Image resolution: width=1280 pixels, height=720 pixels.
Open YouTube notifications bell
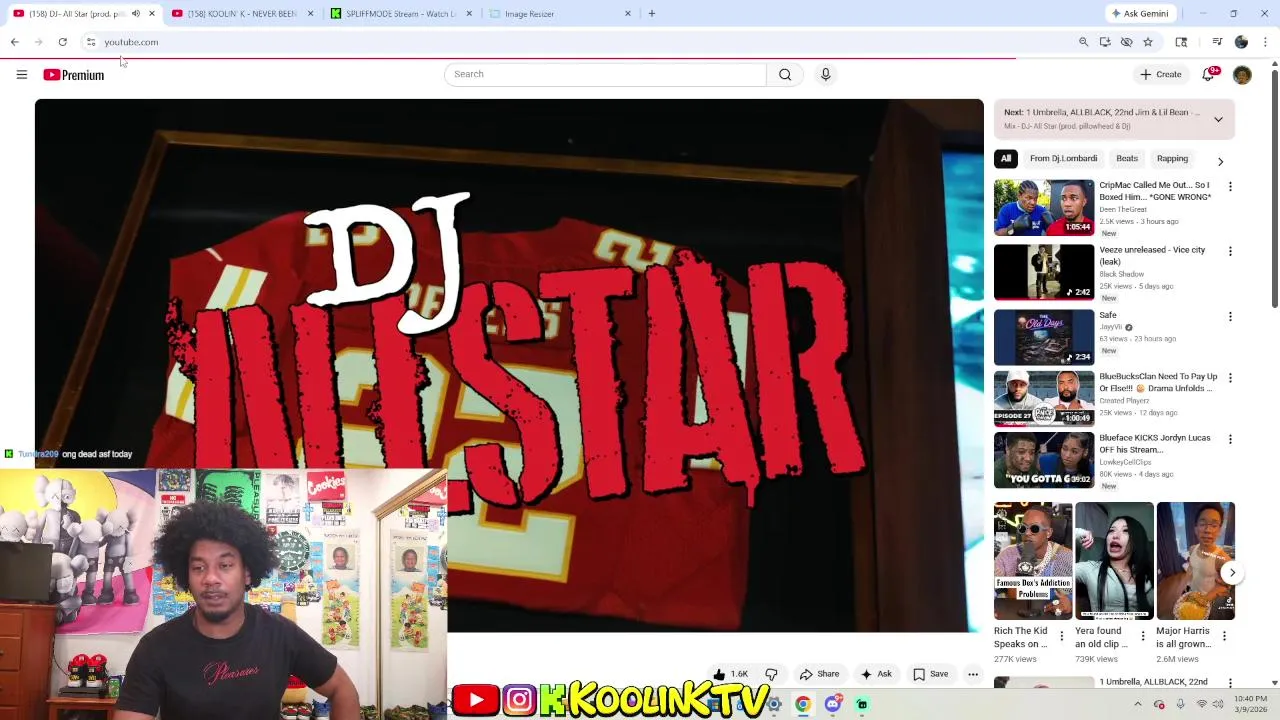pos(1208,74)
